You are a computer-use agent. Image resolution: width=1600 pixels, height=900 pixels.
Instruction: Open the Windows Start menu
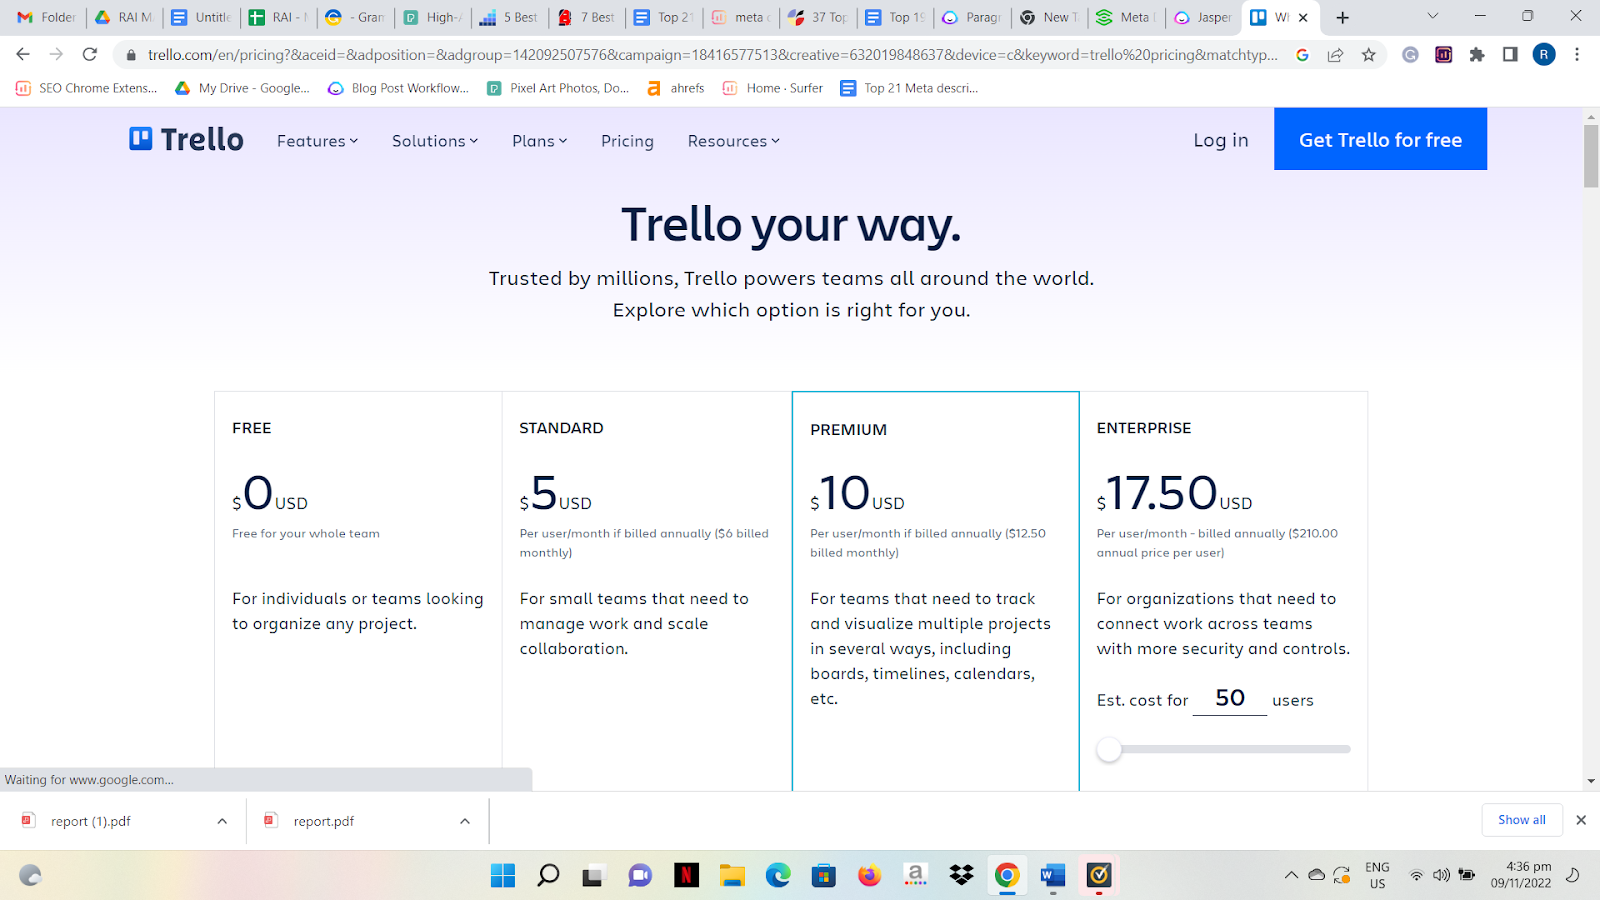click(x=503, y=876)
